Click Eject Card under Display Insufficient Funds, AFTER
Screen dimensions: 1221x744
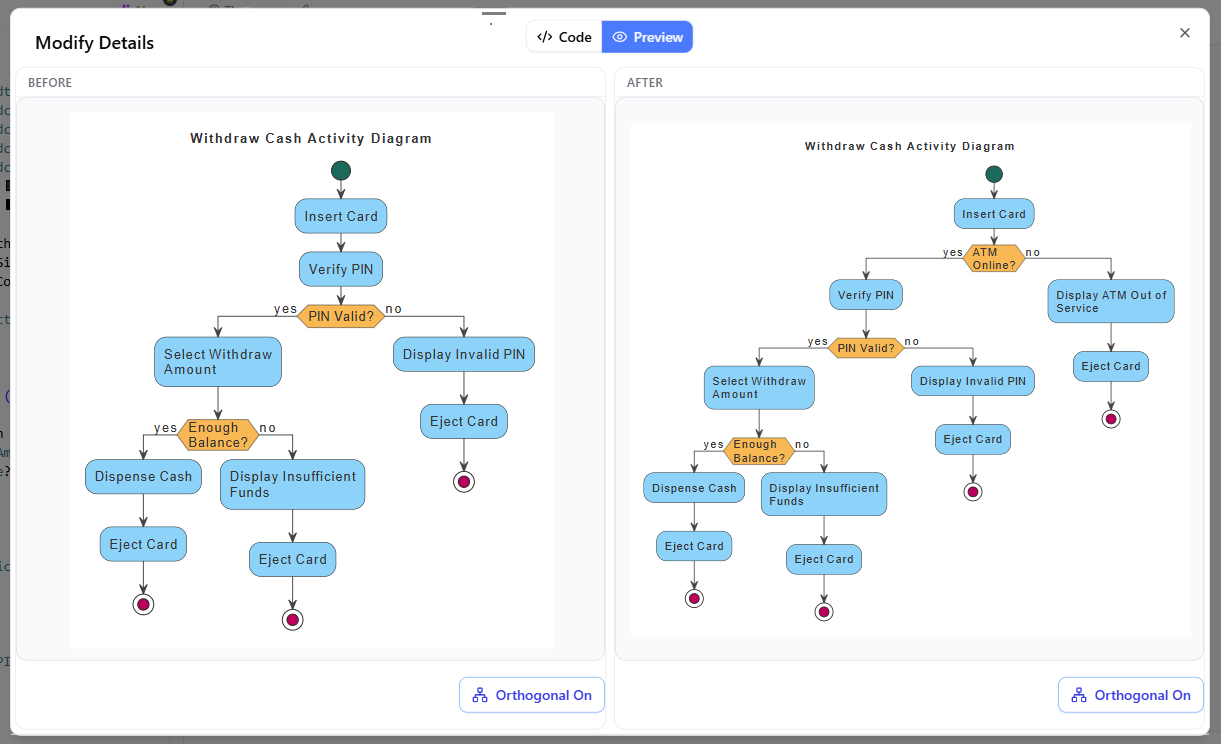tap(824, 559)
